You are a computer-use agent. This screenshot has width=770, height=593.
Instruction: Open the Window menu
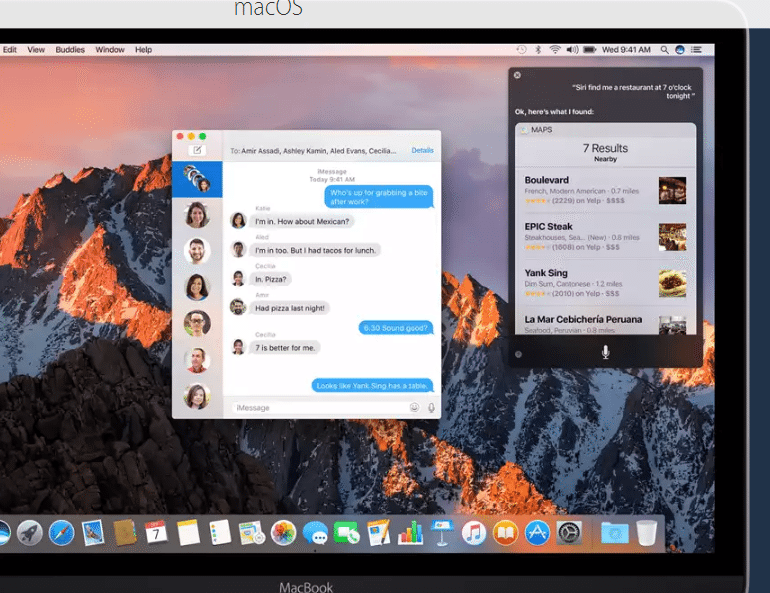pos(110,50)
